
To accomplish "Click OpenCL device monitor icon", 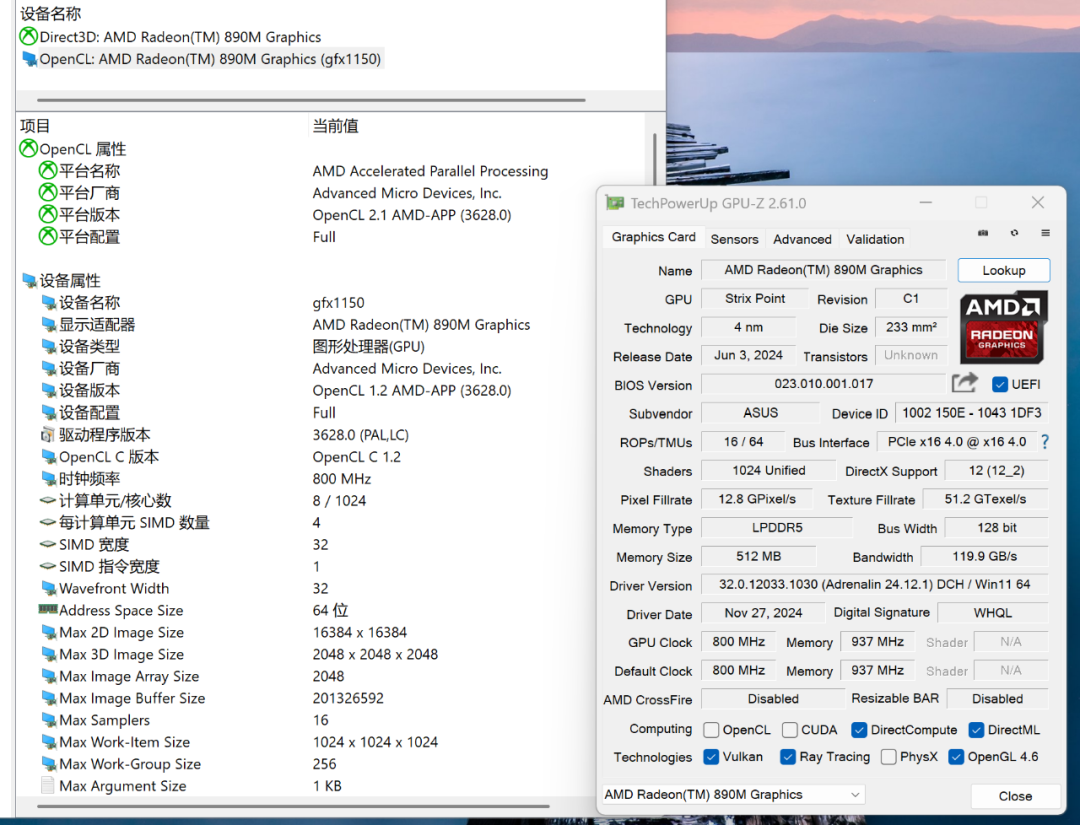I will point(30,59).
